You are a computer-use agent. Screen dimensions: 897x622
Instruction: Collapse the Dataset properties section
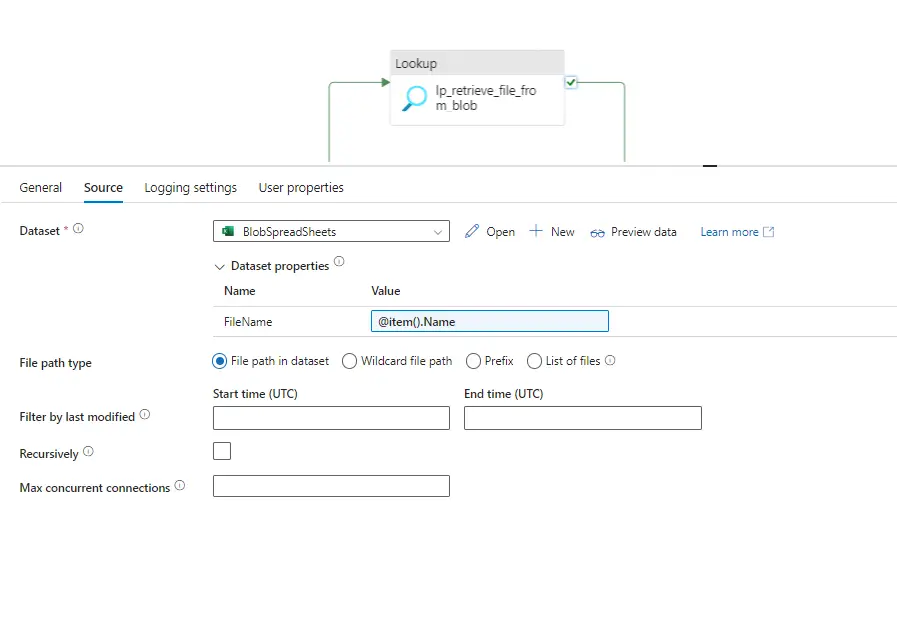coord(220,266)
